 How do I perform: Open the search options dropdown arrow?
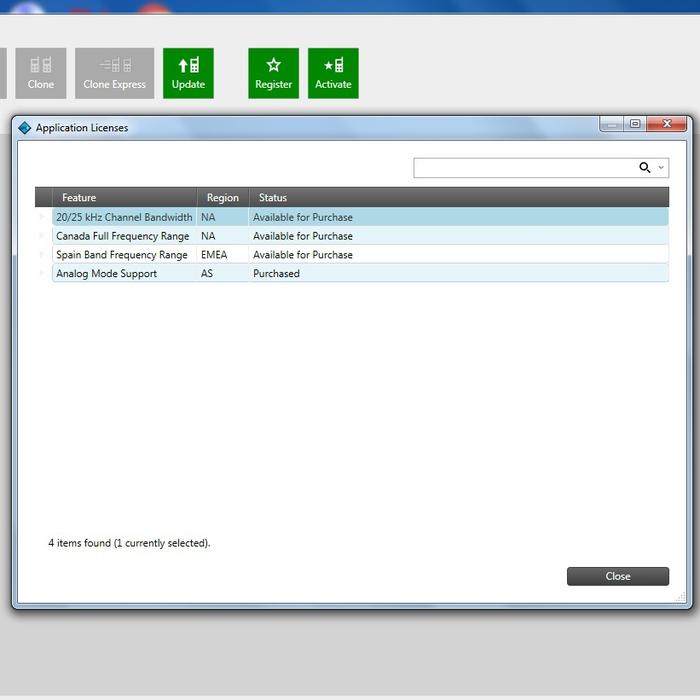pyautogui.click(x=661, y=168)
